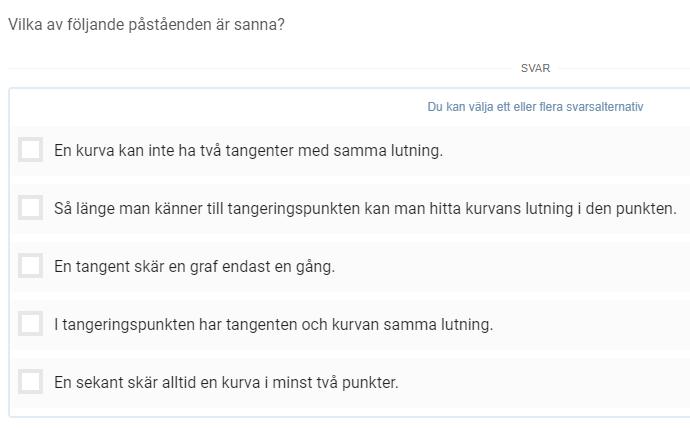Viewport: 690px width, 428px height.
Task: Select checkbox for 'En tangent skär en graf endast en gång'
Action: [30, 266]
